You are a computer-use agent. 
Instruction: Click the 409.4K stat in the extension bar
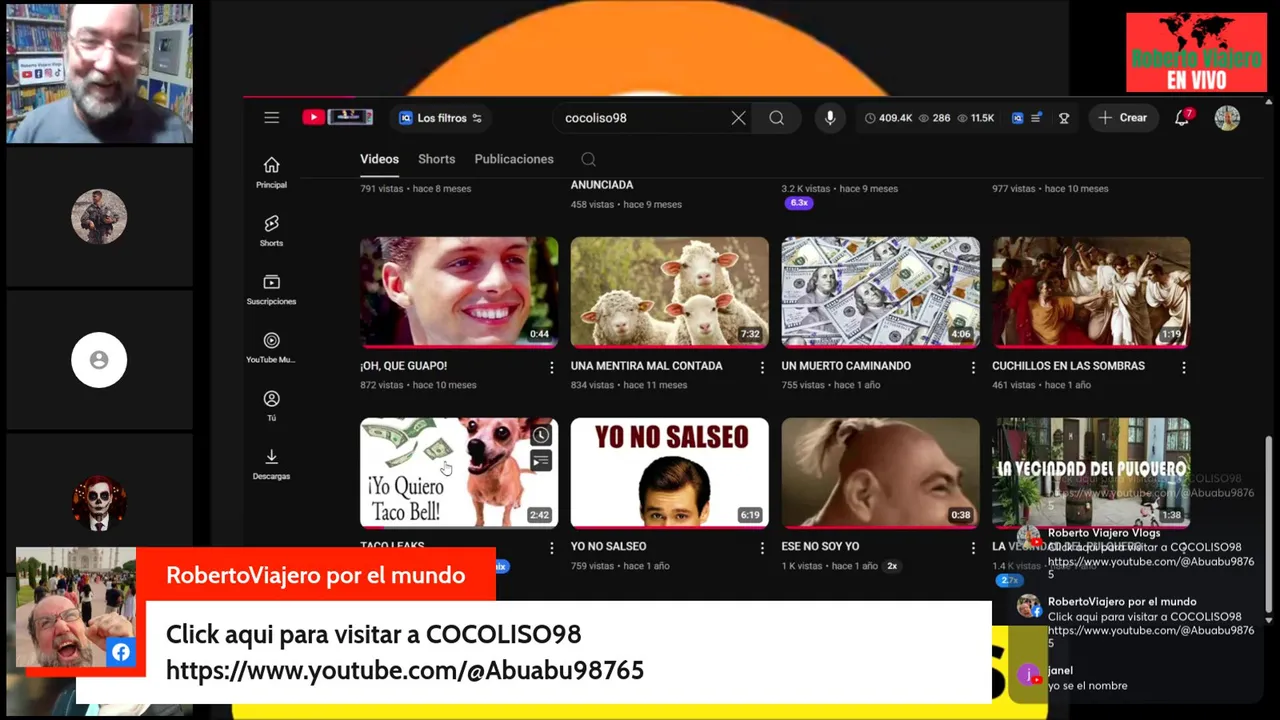[x=888, y=118]
